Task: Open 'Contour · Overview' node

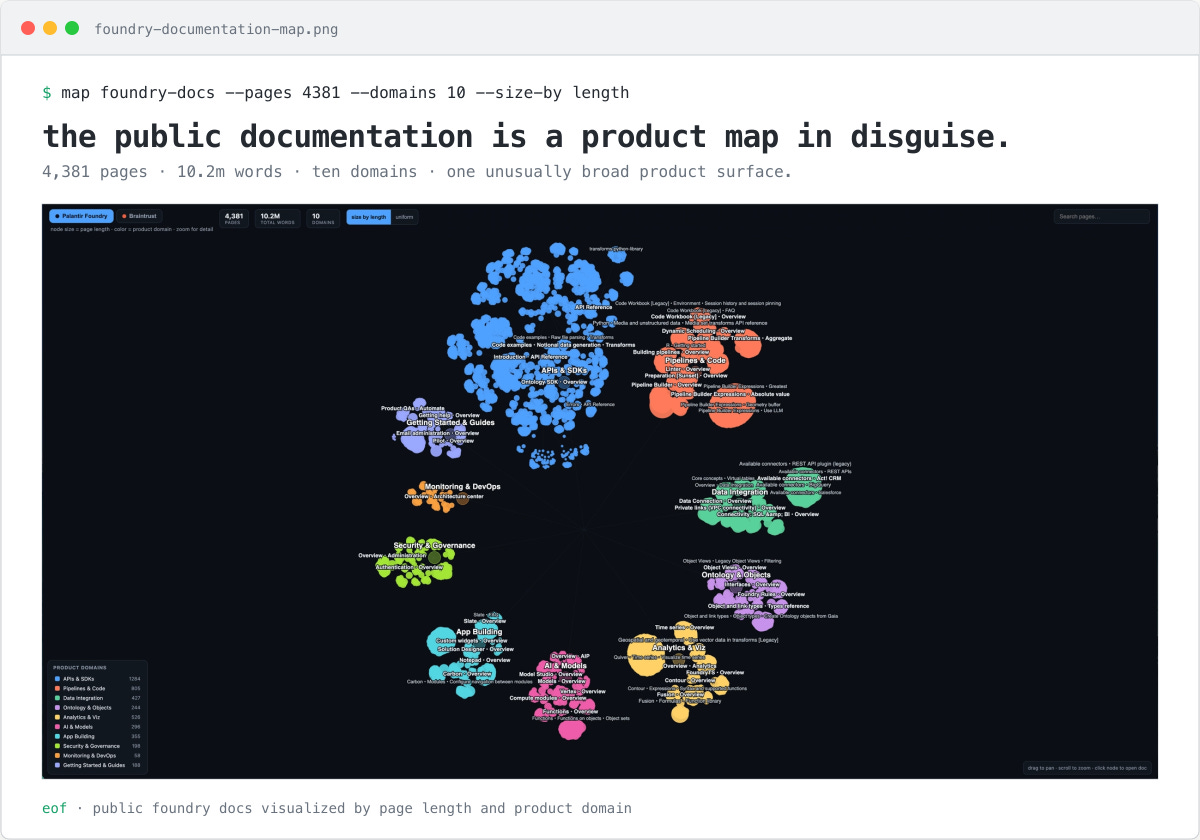Action: (690, 681)
